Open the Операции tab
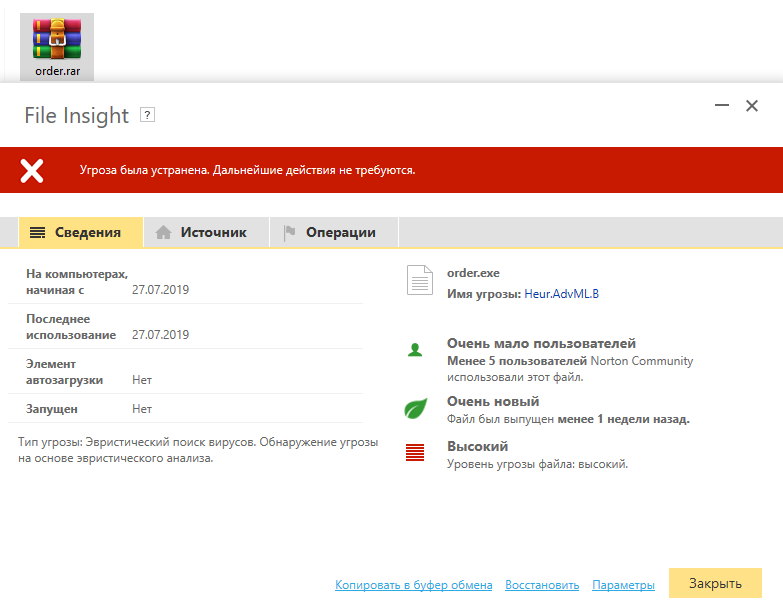The width and height of the screenshot is (783, 606). 334,232
